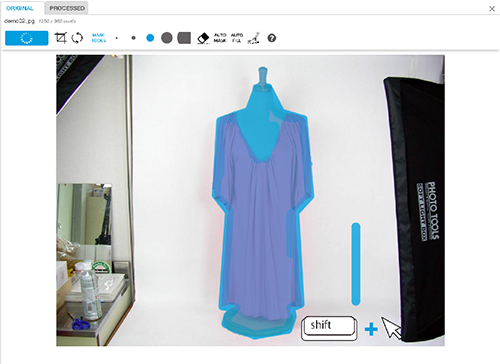Select the blue medium brush size
Image resolution: width=500 pixels, height=364 pixels.
point(150,38)
